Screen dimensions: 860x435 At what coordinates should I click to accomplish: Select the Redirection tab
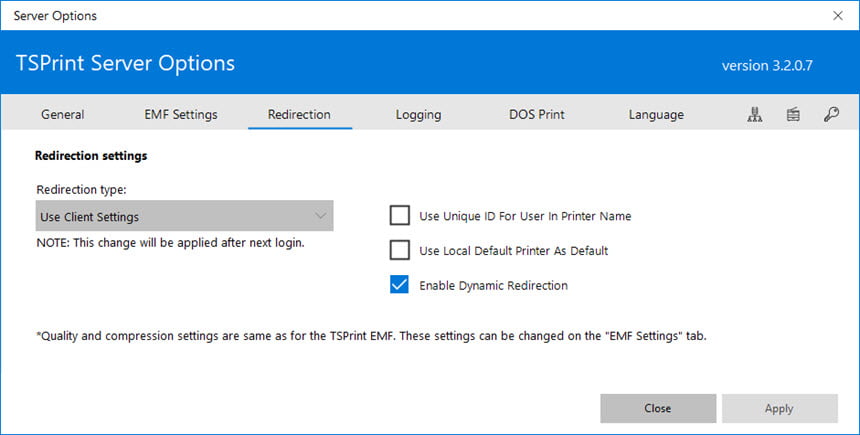point(299,114)
